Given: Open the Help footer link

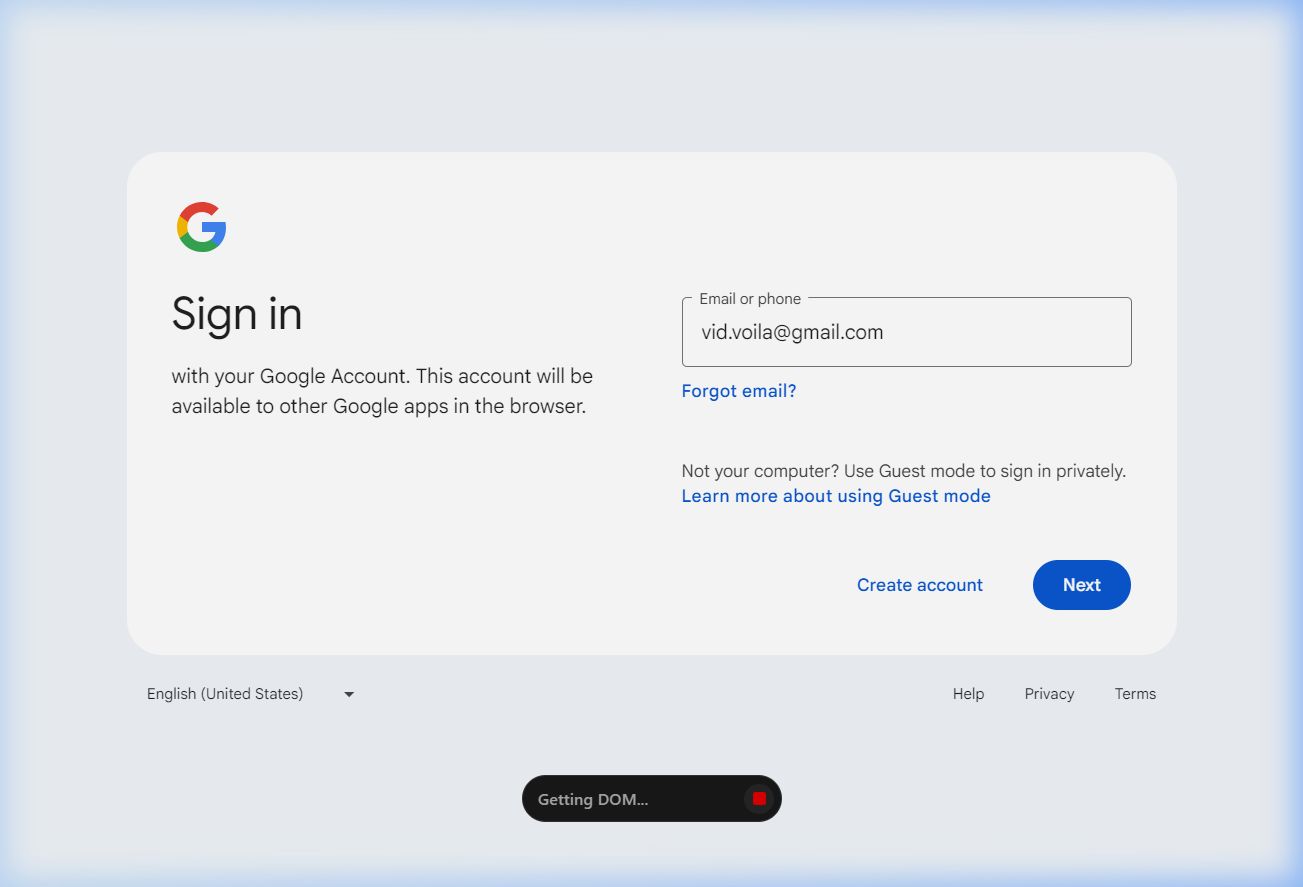Looking at the screenshot, I should point(968,694).
